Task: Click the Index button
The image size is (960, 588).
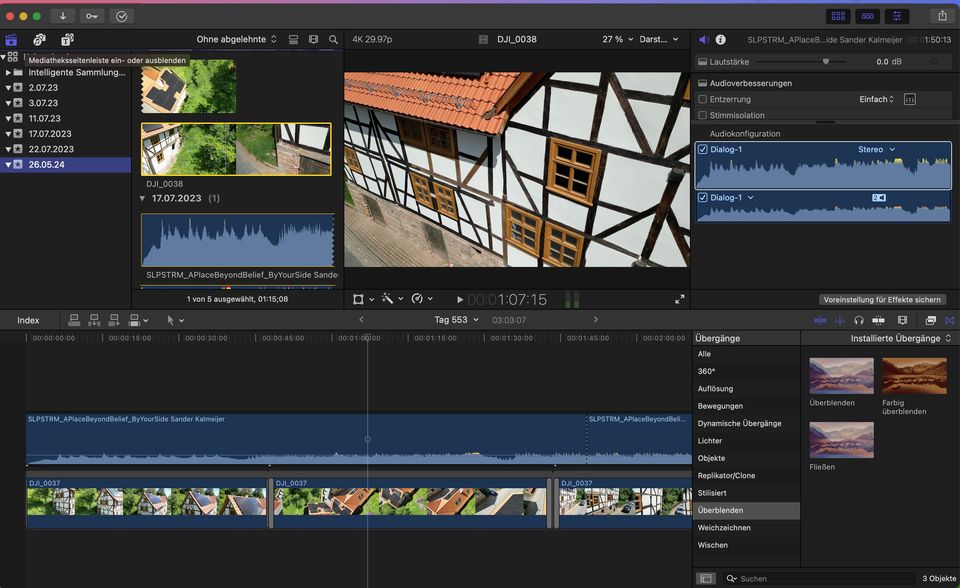Action: pos(28,320)
